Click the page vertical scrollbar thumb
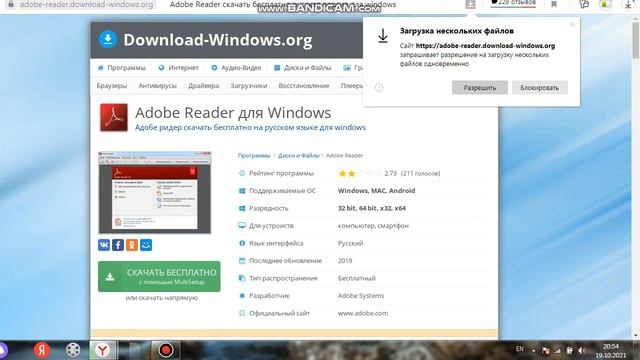This screenshot has width=640, height=360. pos(636,41)
